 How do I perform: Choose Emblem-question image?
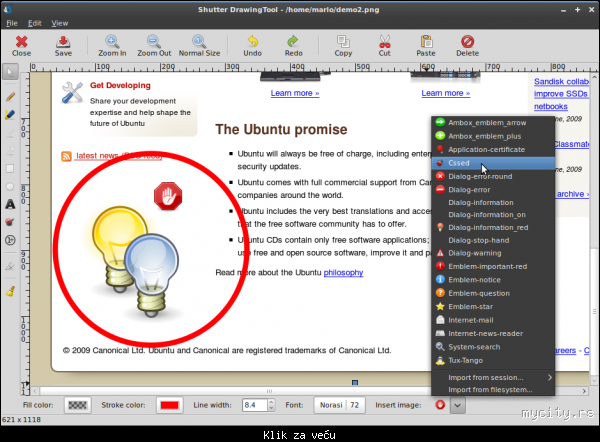click(493, 293)
